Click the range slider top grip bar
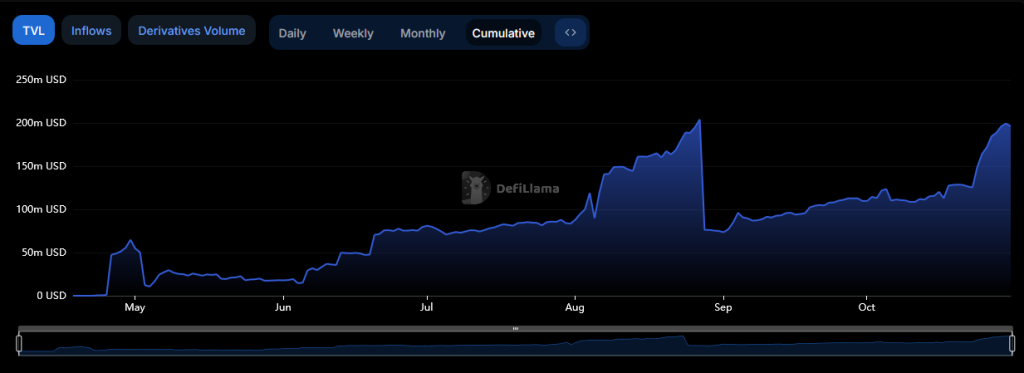Screen dimensions: 1024x373 pos(515,329)
